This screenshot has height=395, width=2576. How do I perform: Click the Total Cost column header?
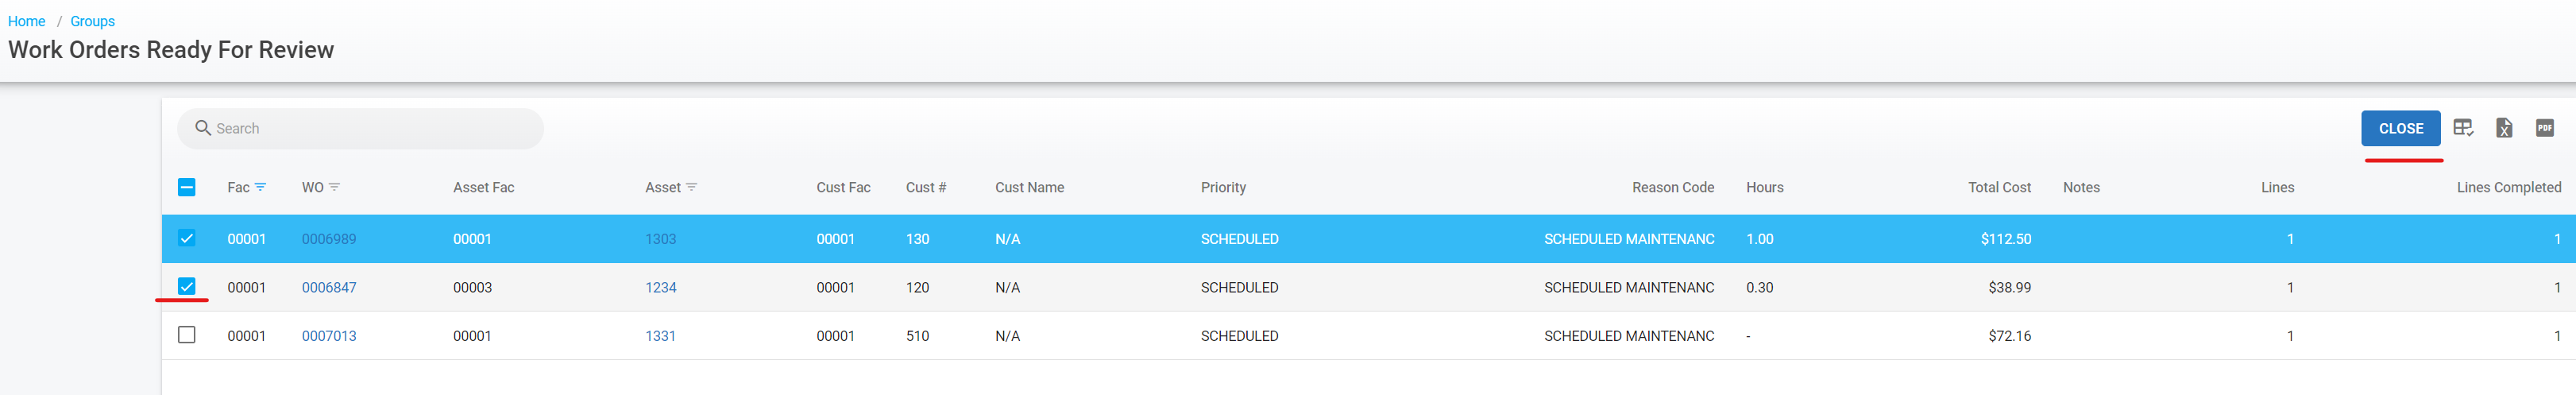tap(1999, 187)
